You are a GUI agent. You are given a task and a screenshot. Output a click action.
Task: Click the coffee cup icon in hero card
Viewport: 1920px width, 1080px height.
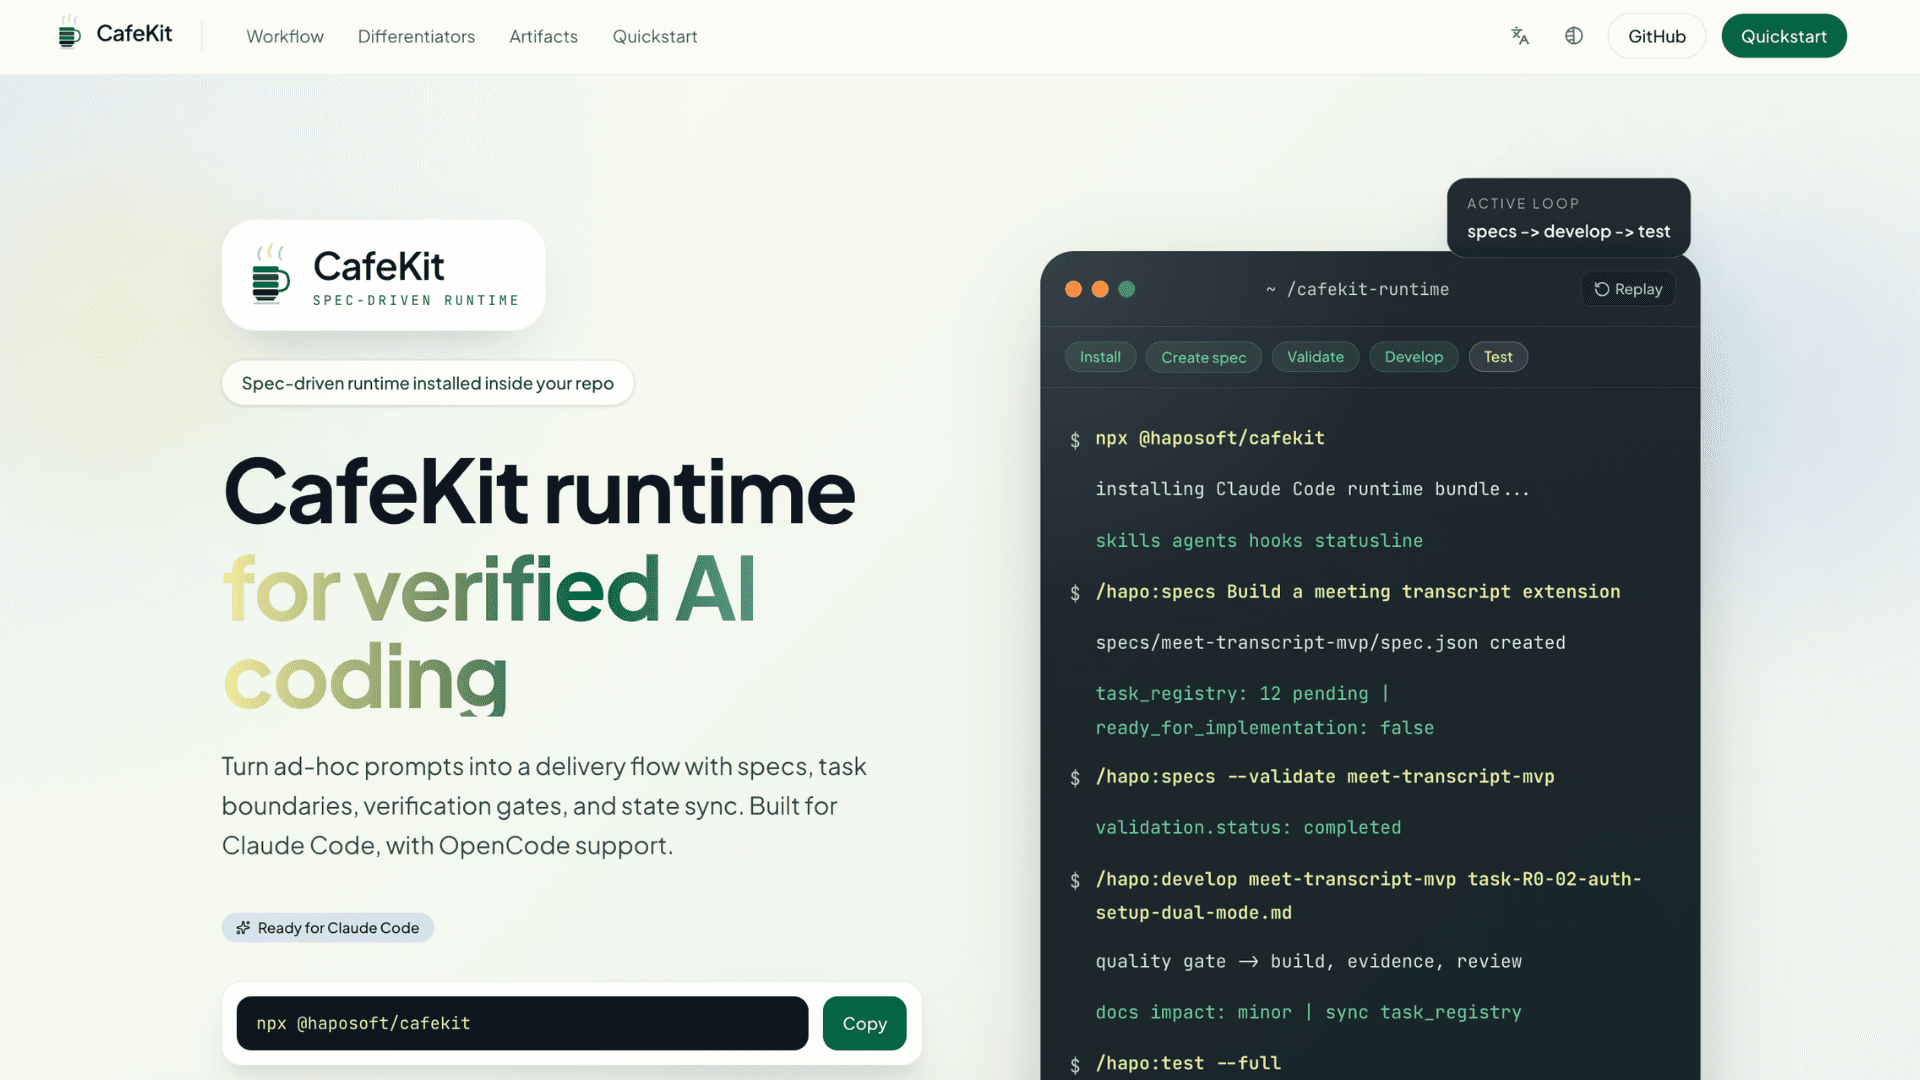click(270, 274)
